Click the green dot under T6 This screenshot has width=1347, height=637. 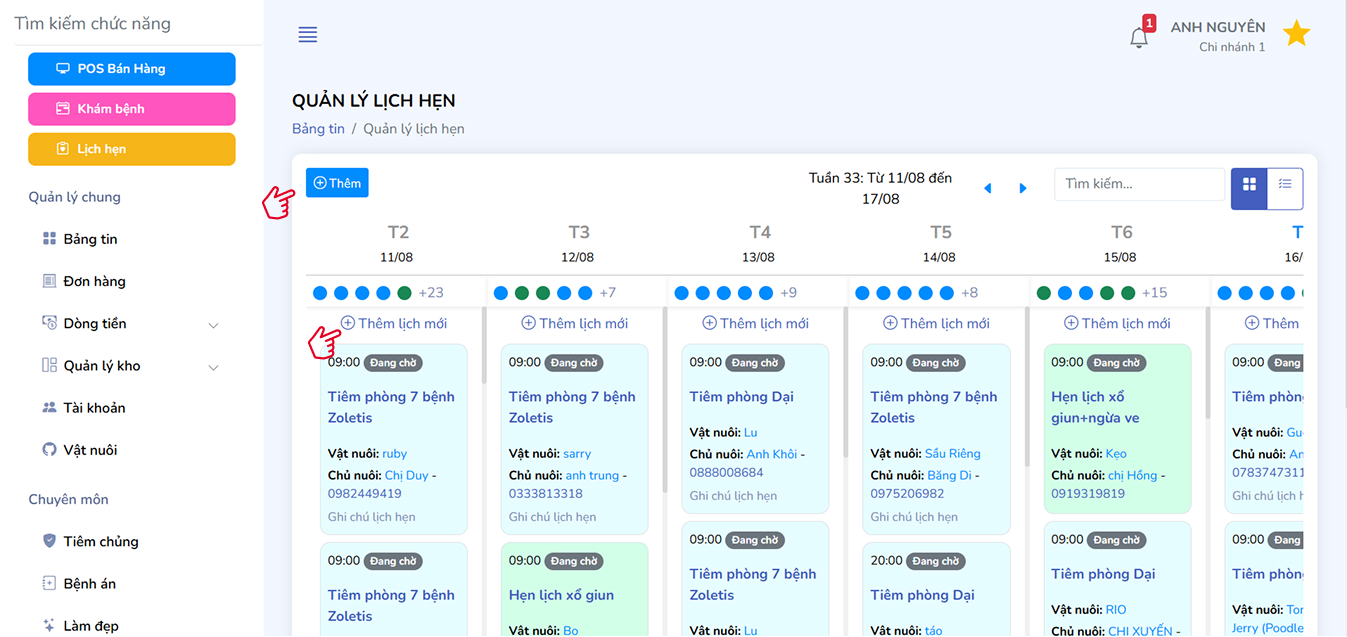pos(1044,293)
